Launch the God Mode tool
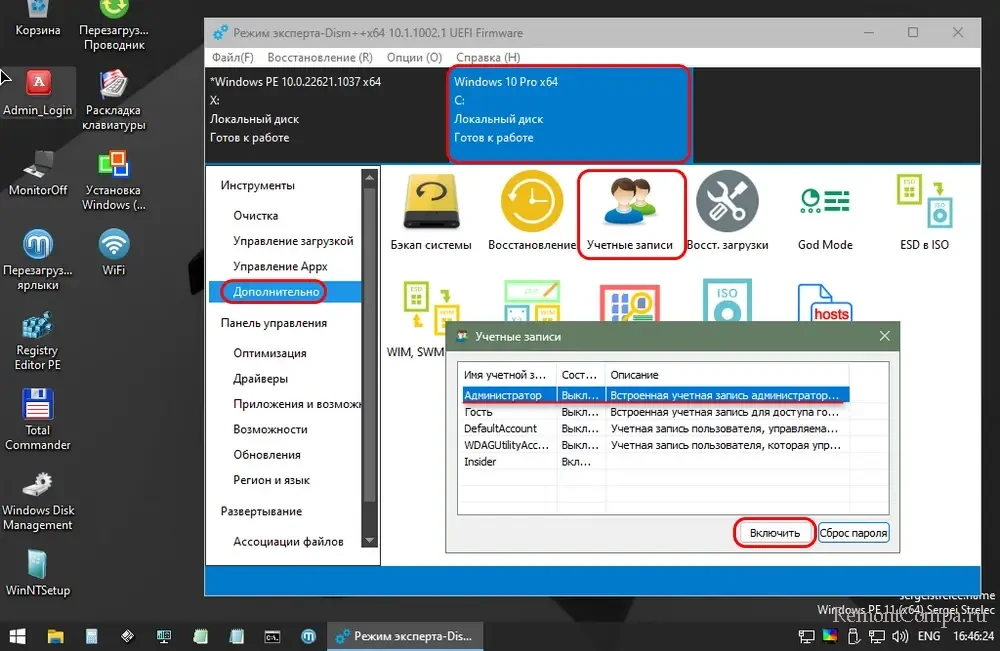 point(825,217)
